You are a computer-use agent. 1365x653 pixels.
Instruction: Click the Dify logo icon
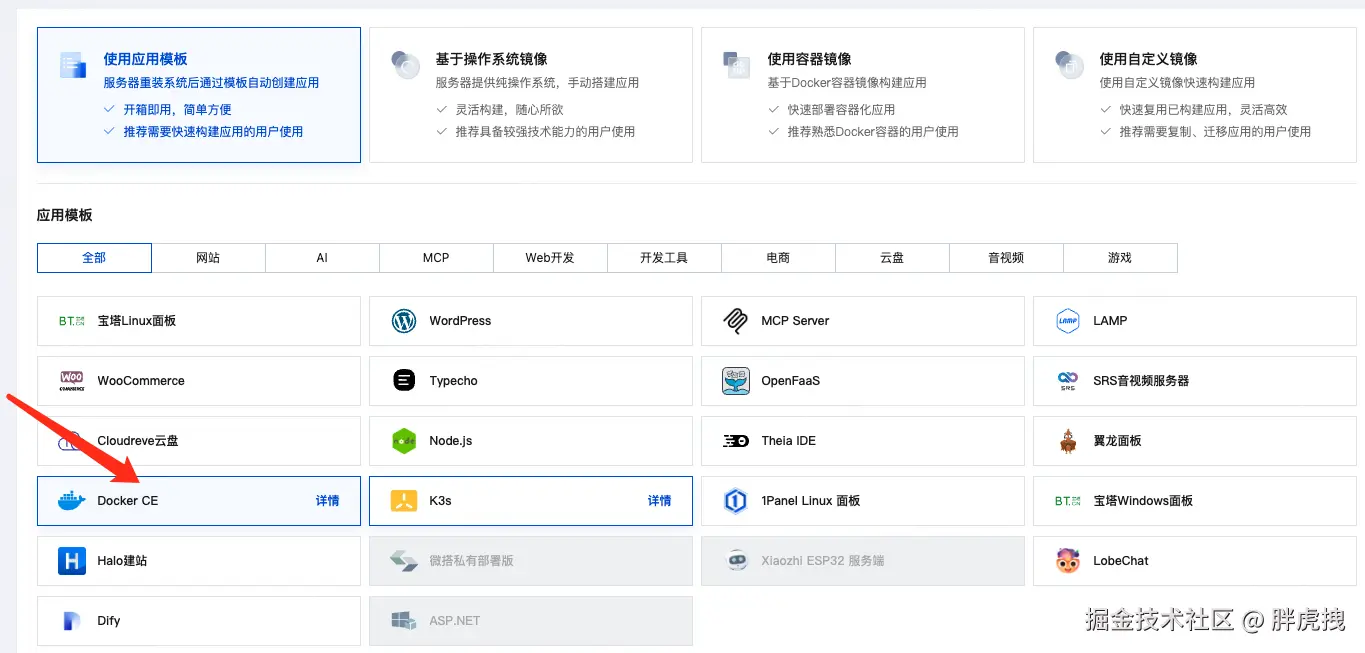point(72,621)
